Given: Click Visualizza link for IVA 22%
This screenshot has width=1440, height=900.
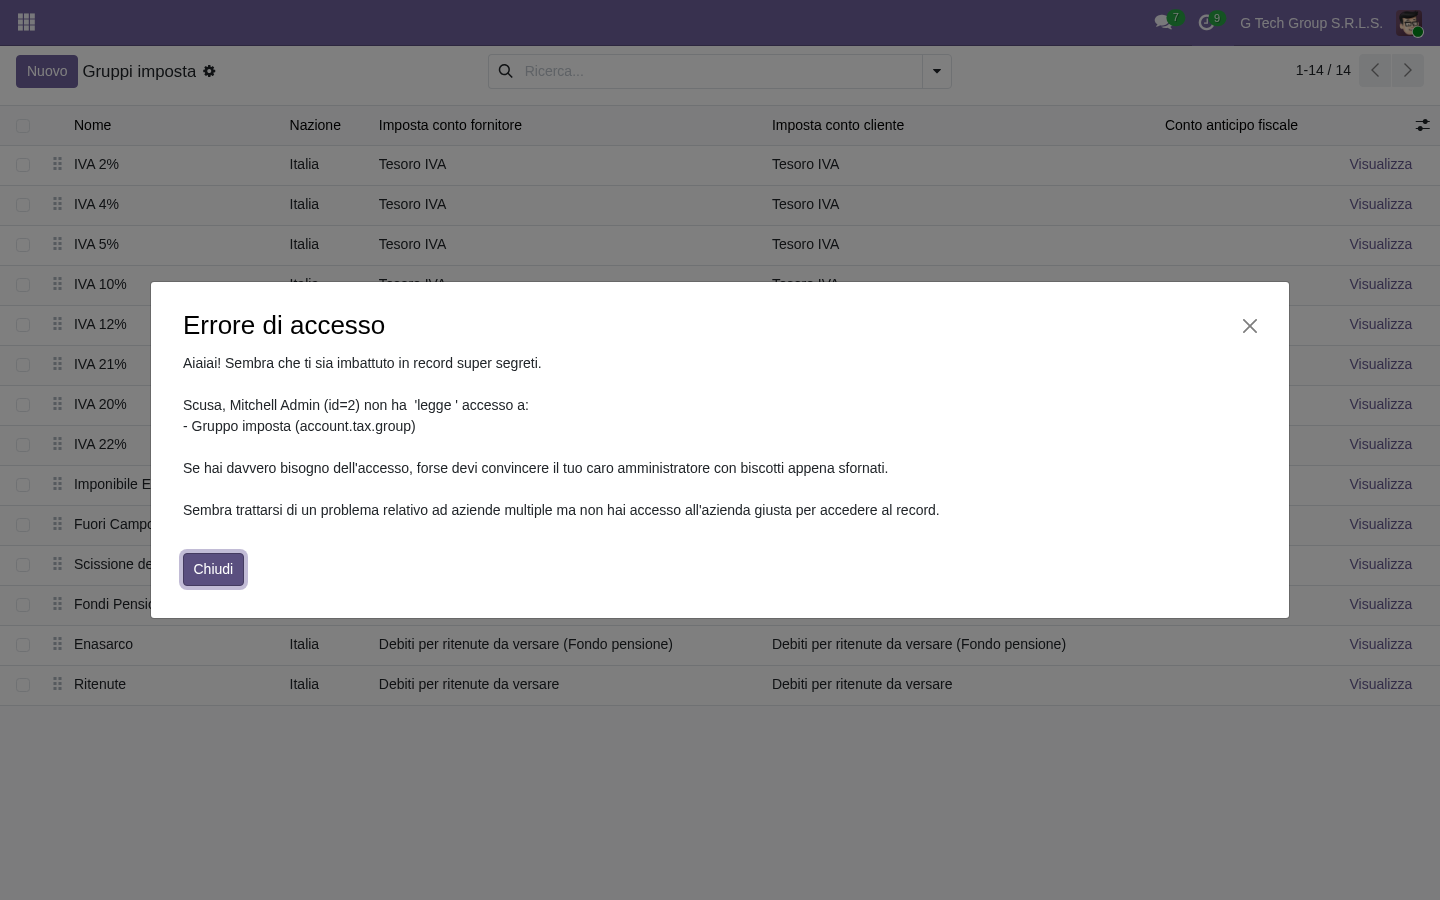Looking at the screenshot, I should coord(1380,444).
